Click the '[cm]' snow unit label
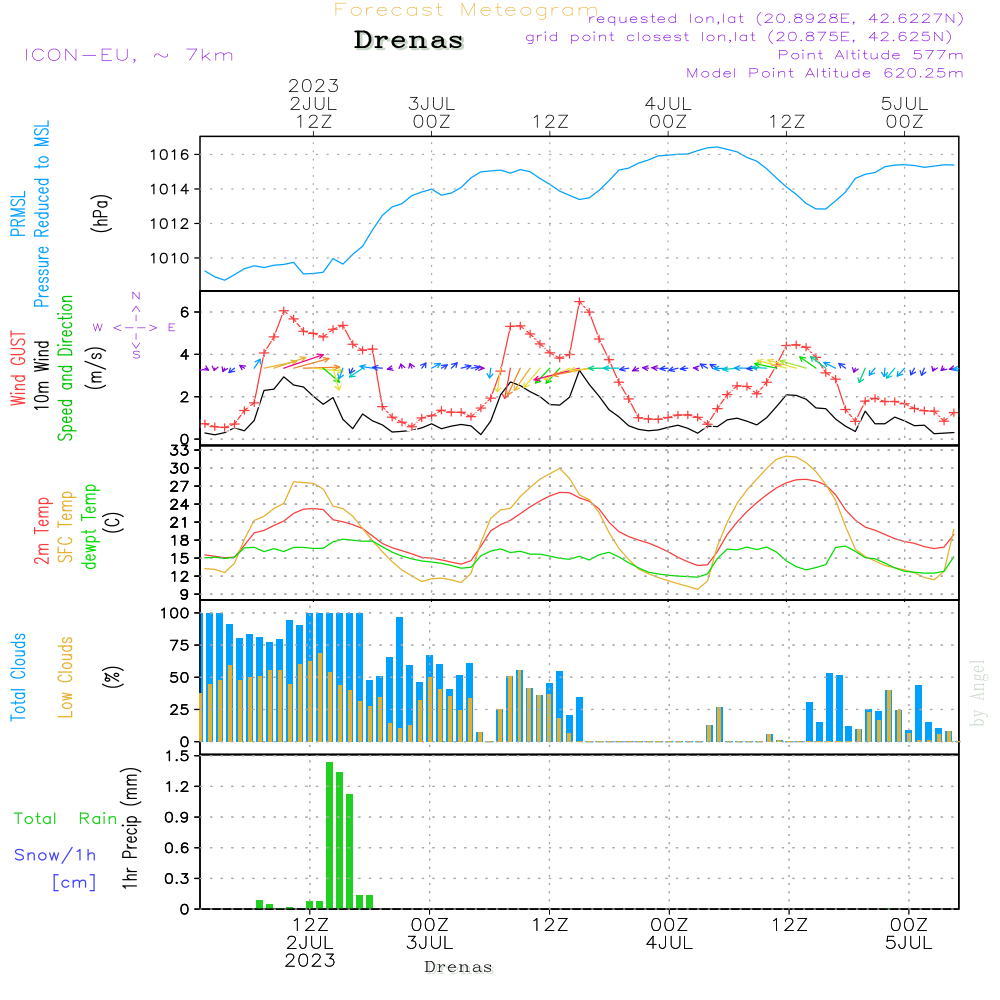Viewport: 1000px width, 1000px height. click(74, 883)
